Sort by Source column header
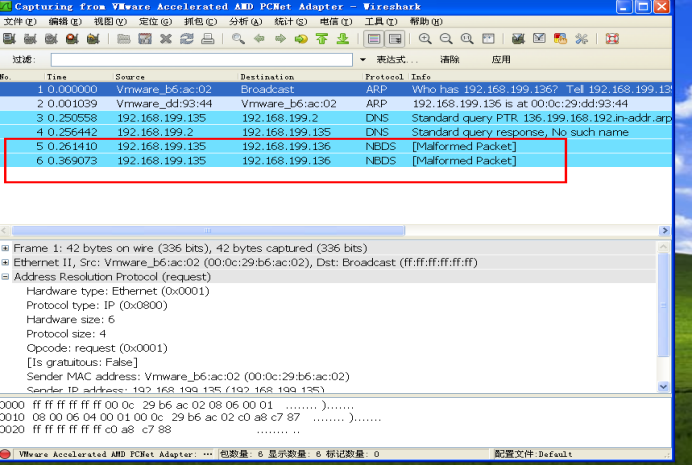This screenshot has height=465, width=692. point(175,77)
